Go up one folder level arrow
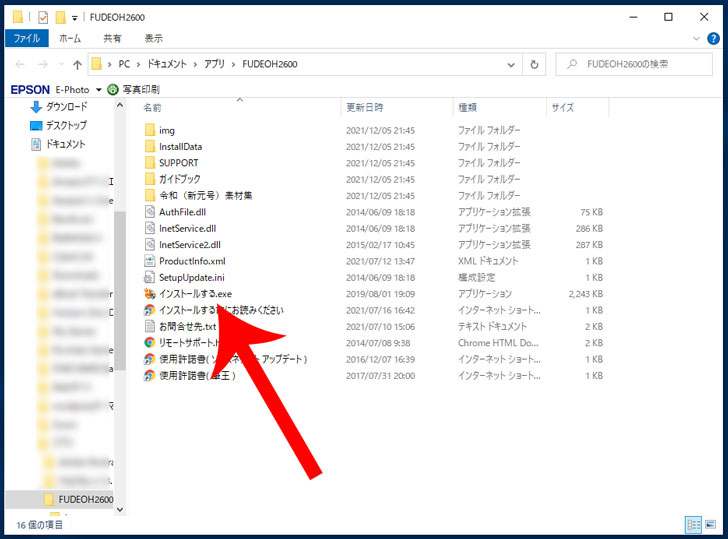 [x=78, y=65]
